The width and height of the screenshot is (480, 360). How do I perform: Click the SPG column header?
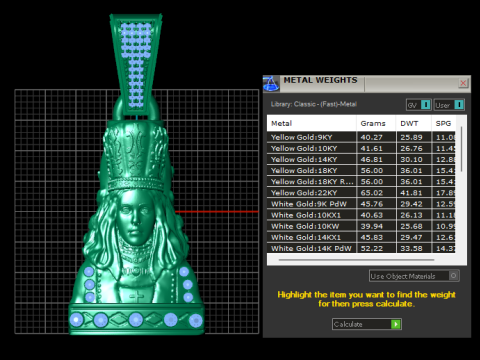click(x=443, y=123)
